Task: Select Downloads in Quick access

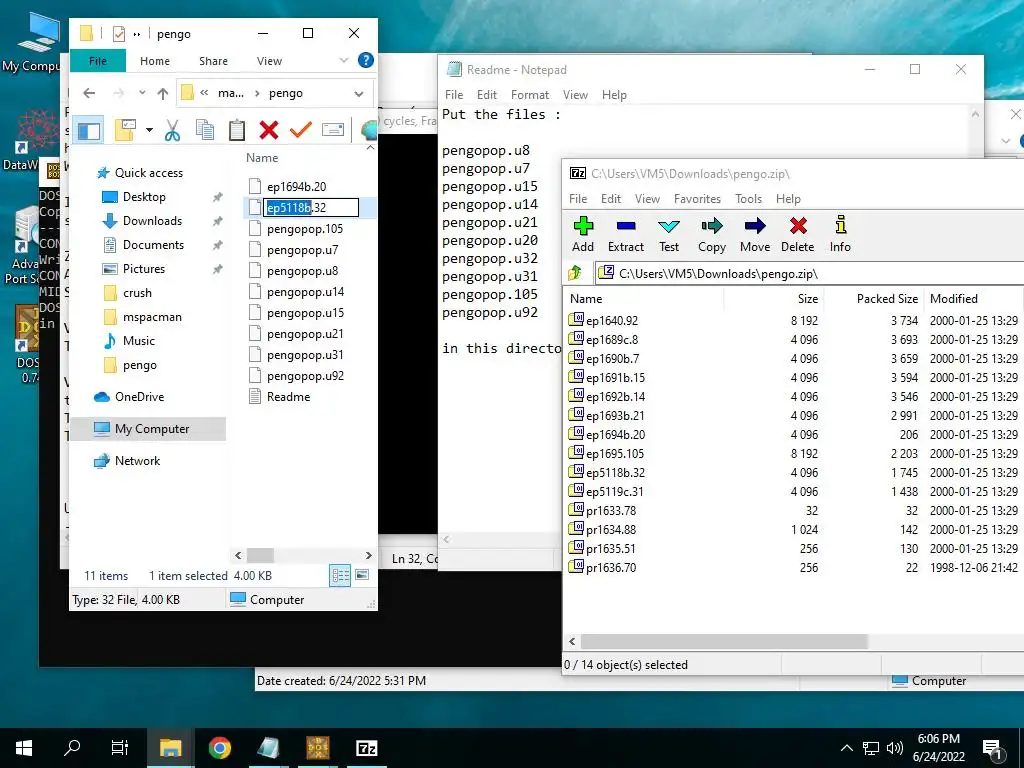Action: point(152,221)
